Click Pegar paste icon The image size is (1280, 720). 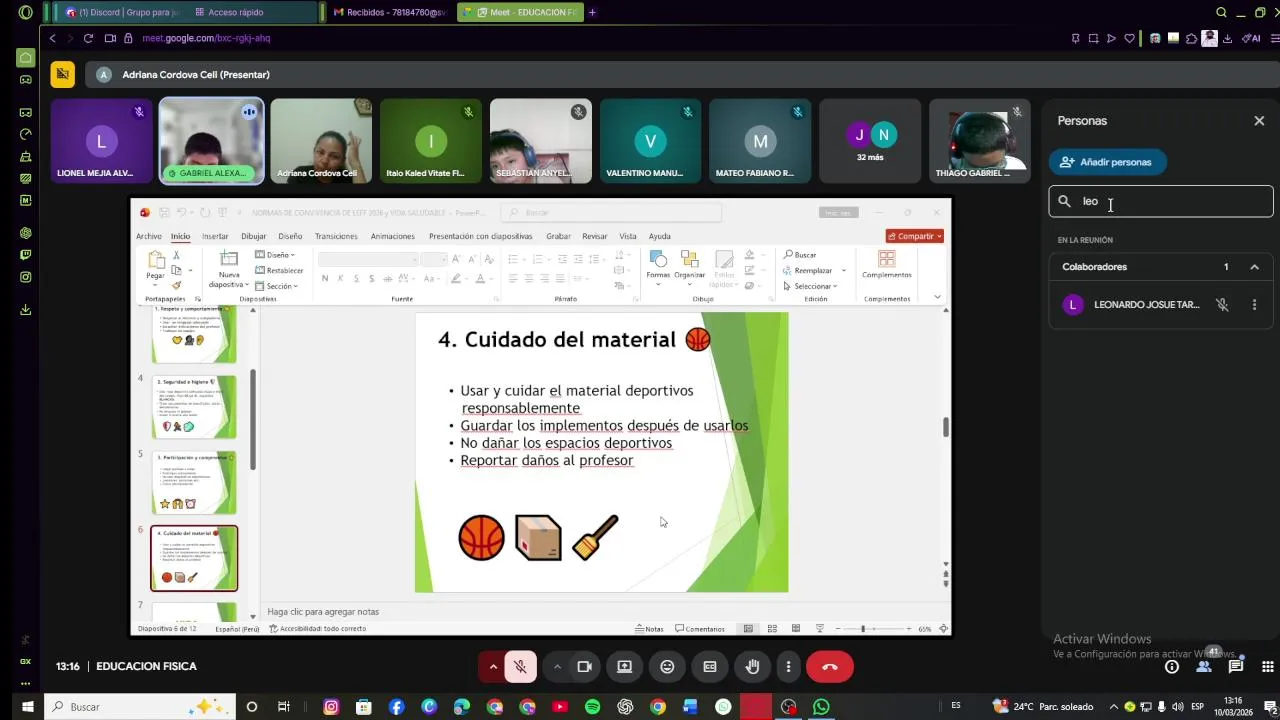155,260
